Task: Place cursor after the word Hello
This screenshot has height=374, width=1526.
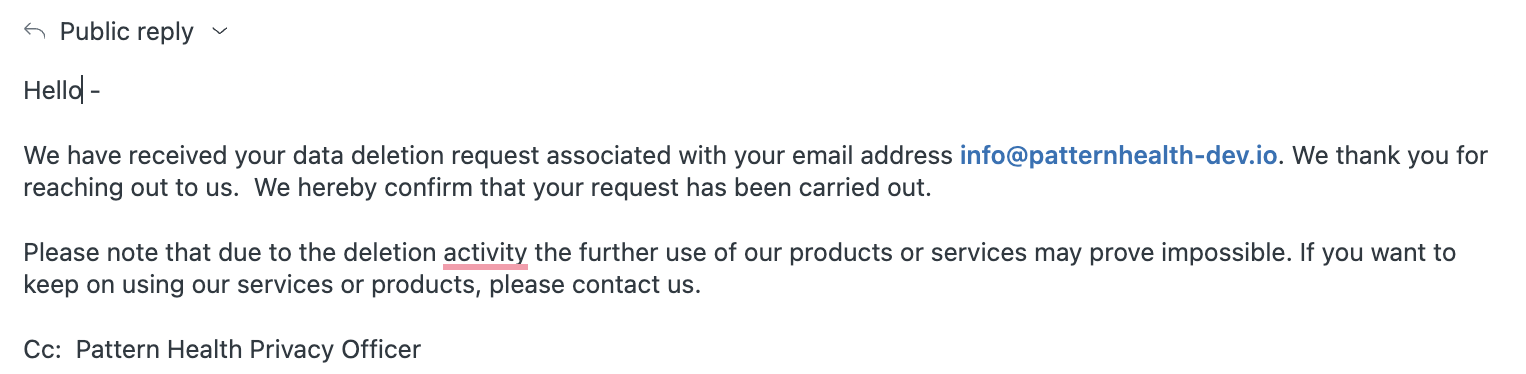Action: [83, 91]
